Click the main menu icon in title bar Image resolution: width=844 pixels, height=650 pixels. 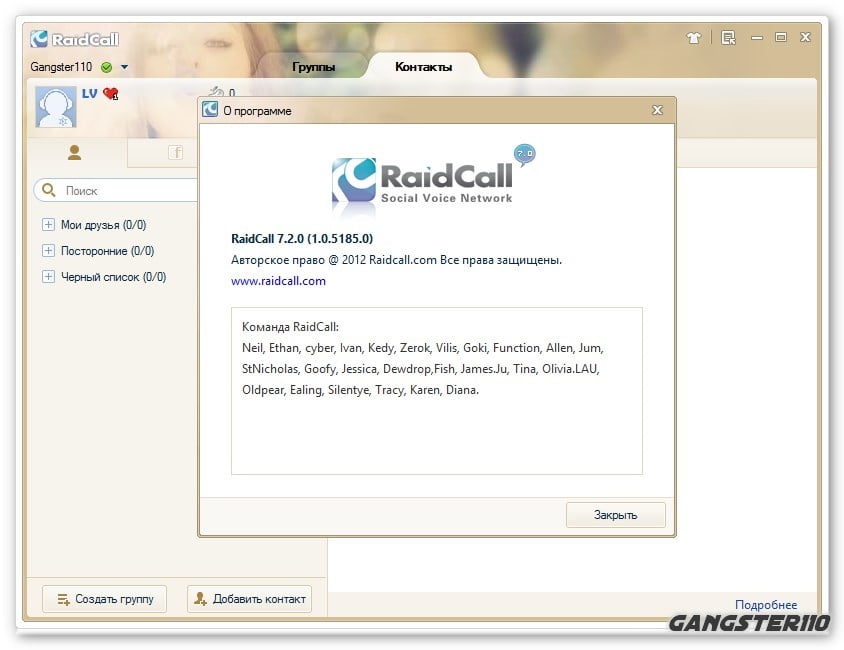tap(728, 38)
